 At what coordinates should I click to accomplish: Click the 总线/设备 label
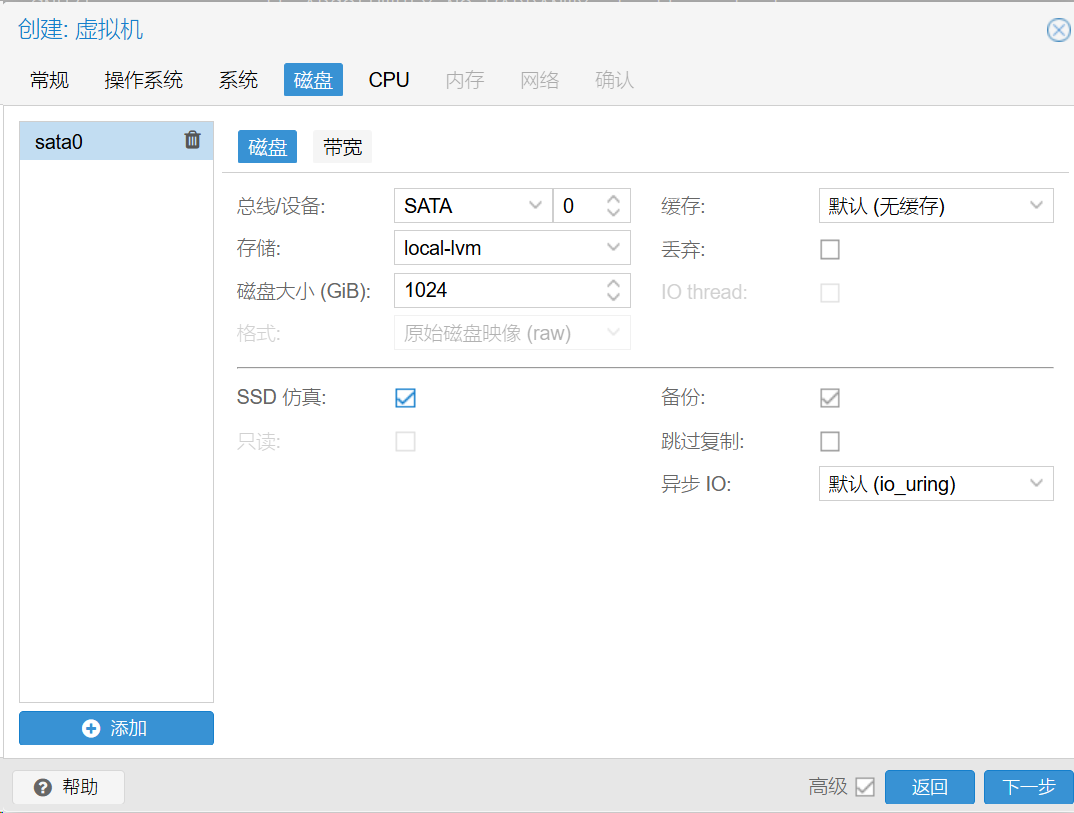281,205
